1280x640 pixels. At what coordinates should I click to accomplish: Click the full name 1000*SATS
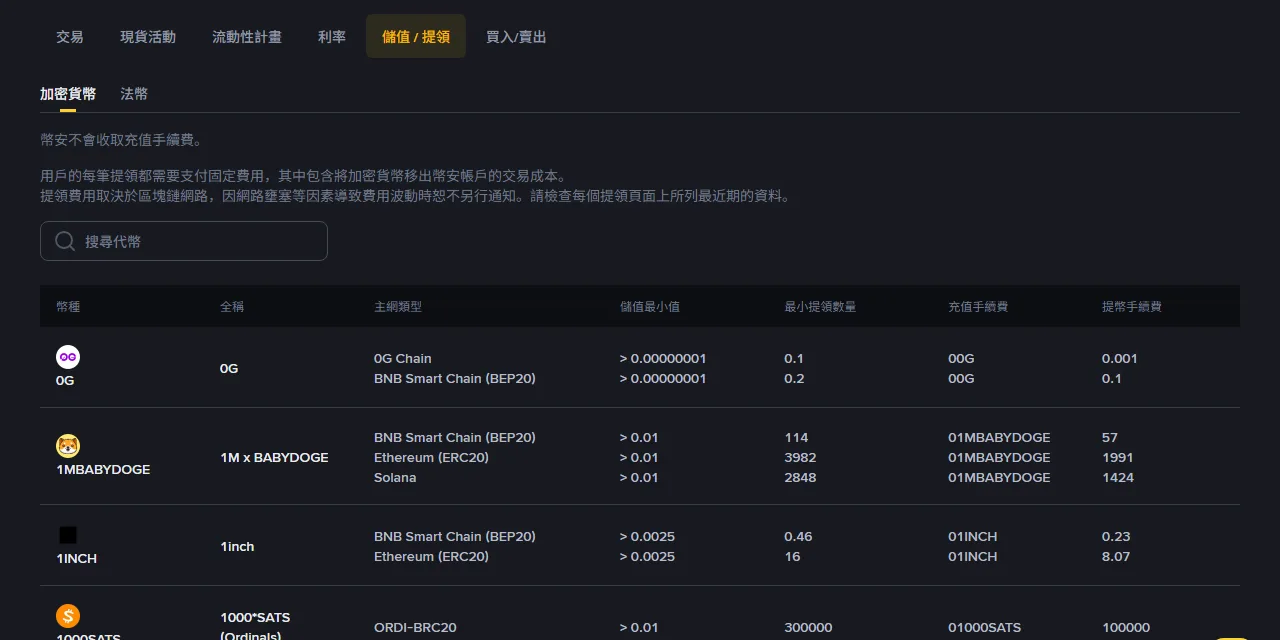point(255,618)
